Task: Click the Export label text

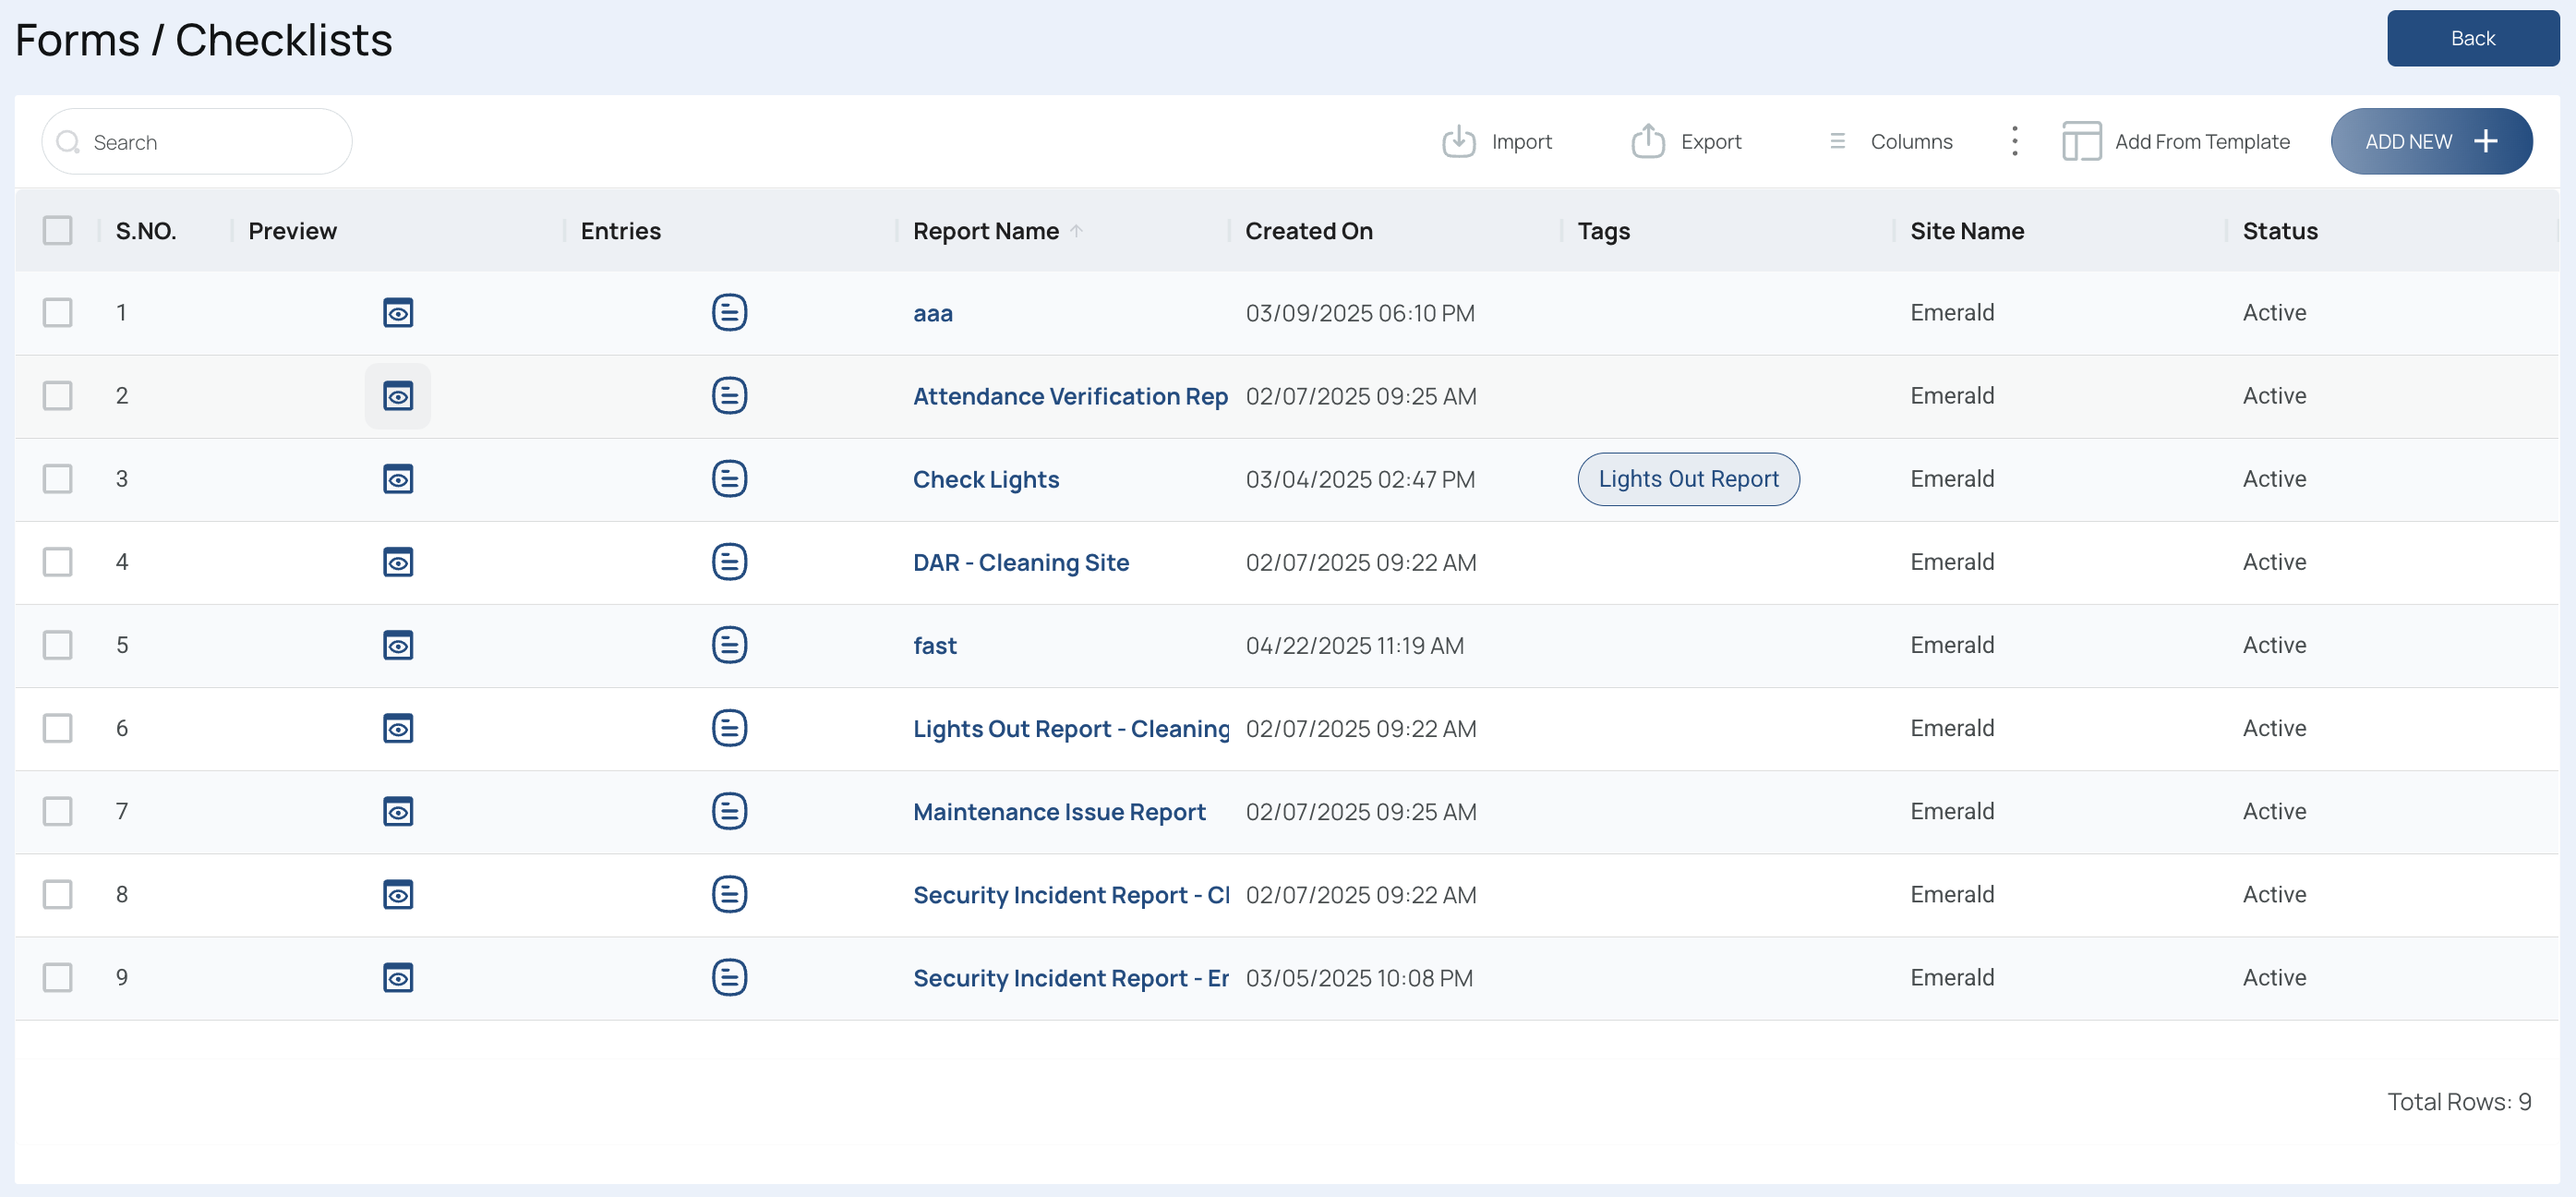Action: pyautogui.click(x=1710, y=142)
